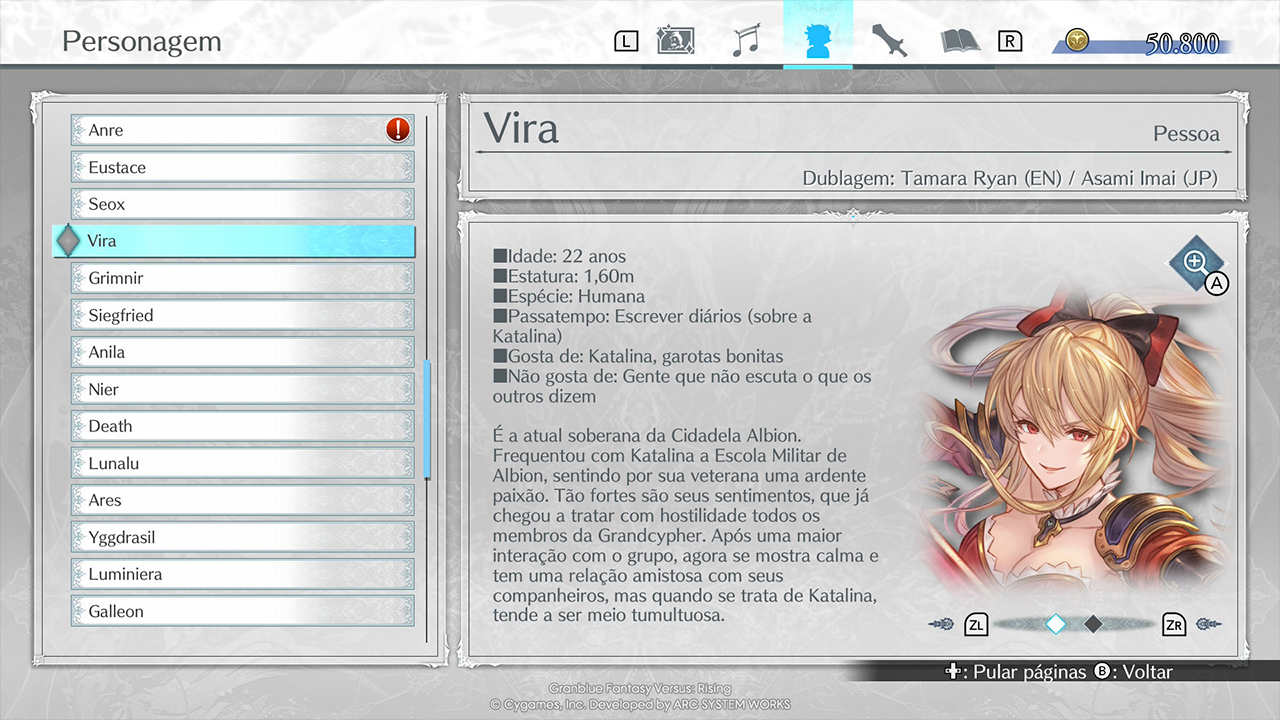Image resolution: width=1280 pixels, height=720 pixels.
Task: Select Ares in the character list
Action: pos(242,500)
